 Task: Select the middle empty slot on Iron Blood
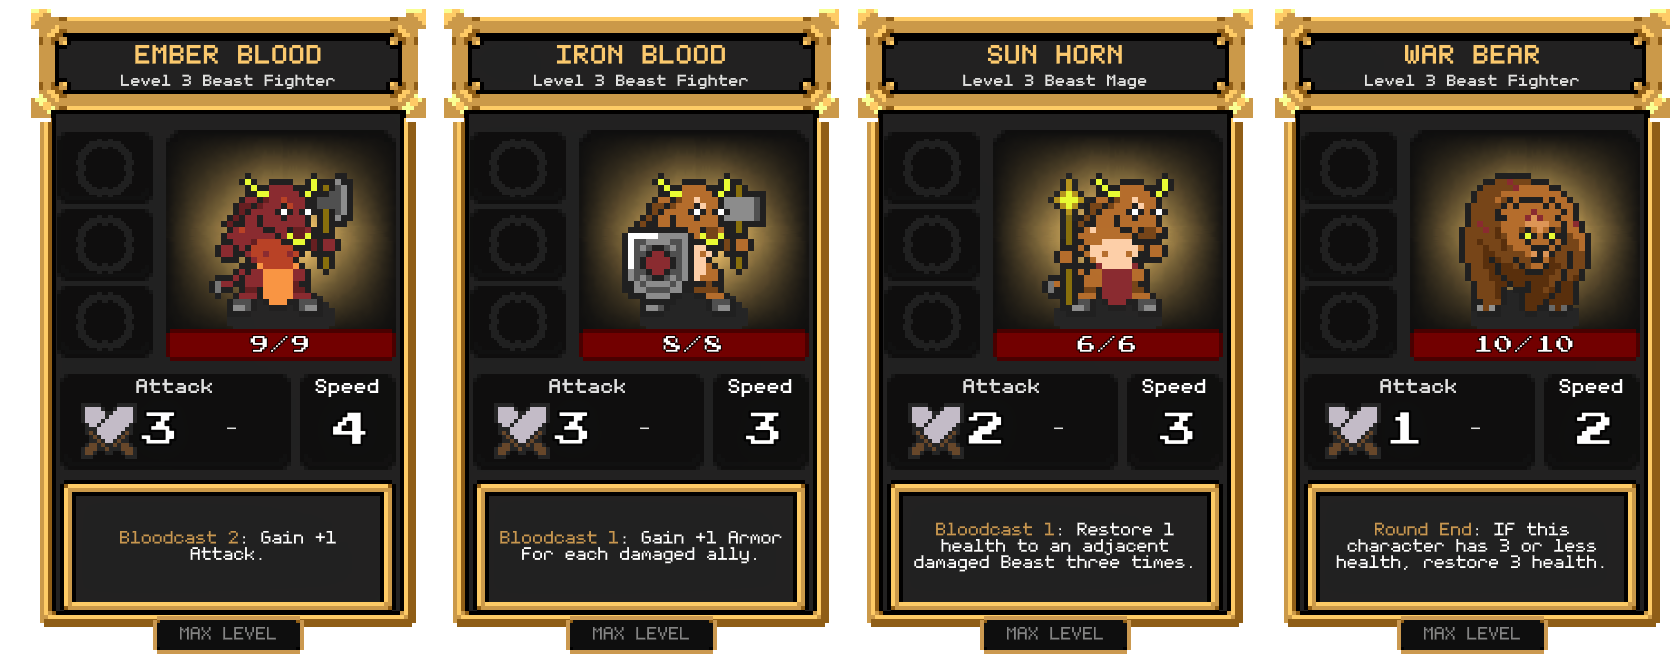tap(518, 243)
